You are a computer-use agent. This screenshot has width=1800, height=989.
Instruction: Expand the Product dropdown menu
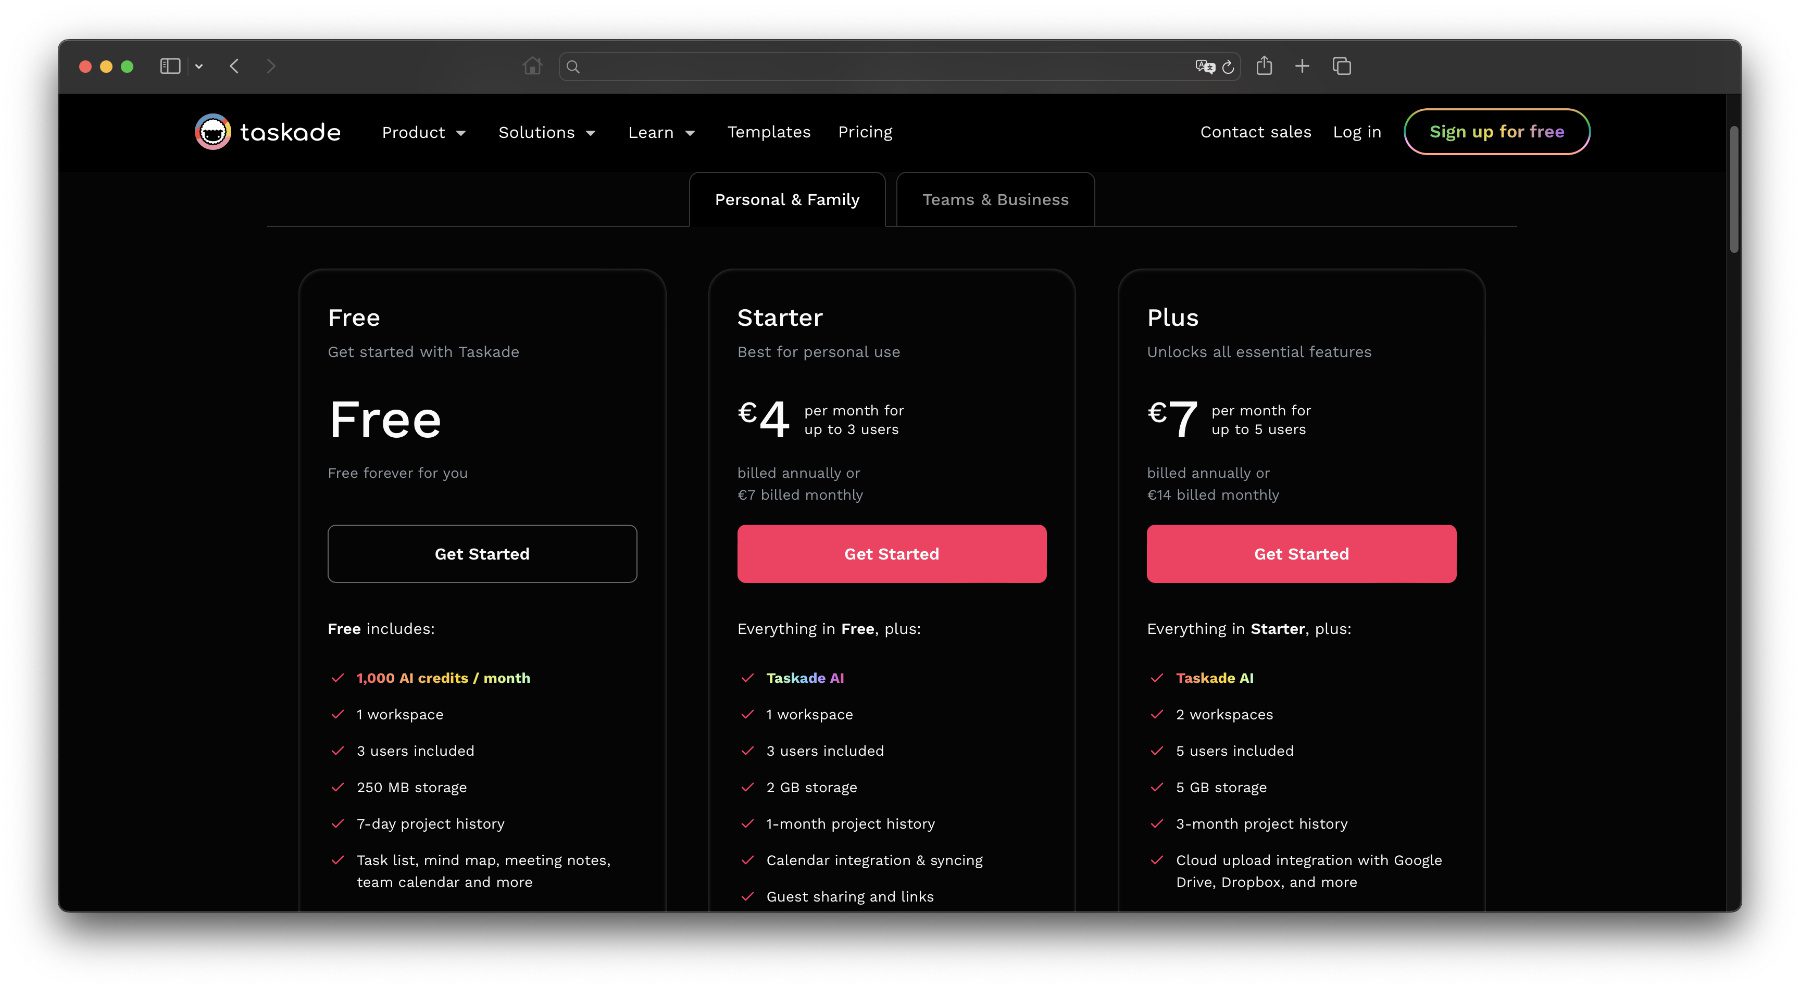point(423,132)
